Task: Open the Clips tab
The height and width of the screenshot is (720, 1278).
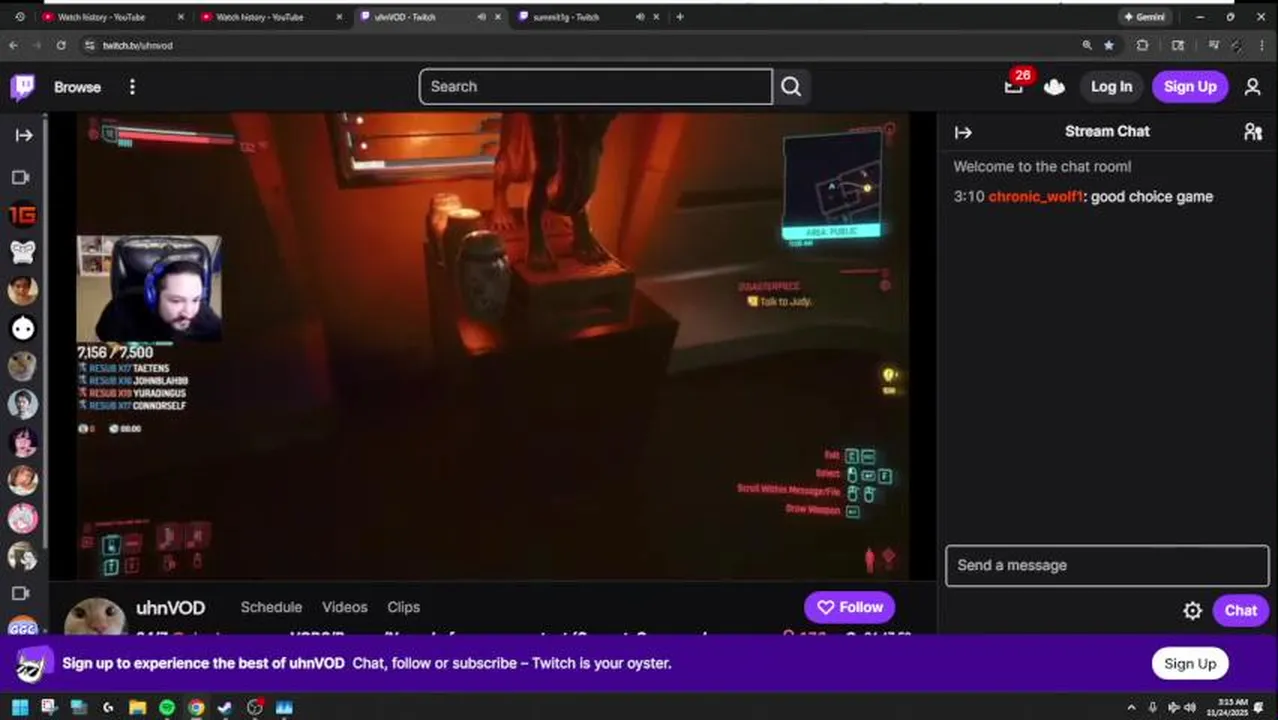Action: pos(404,607)
